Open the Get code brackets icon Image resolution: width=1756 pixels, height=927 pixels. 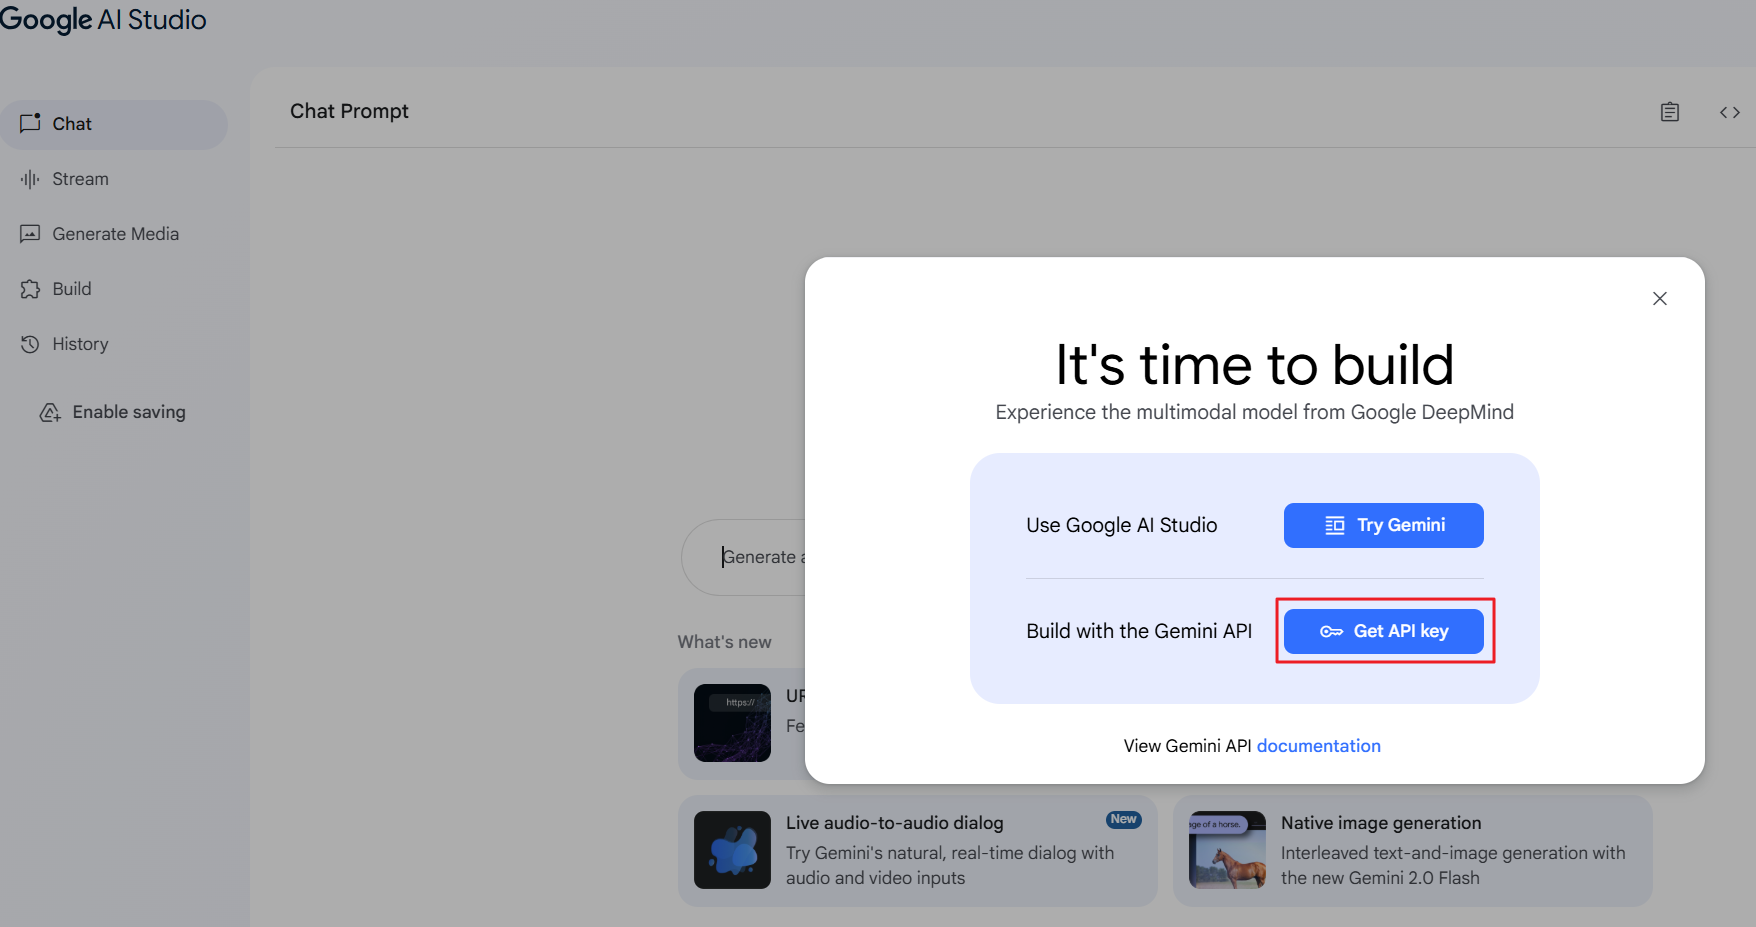click(1730, 112)
